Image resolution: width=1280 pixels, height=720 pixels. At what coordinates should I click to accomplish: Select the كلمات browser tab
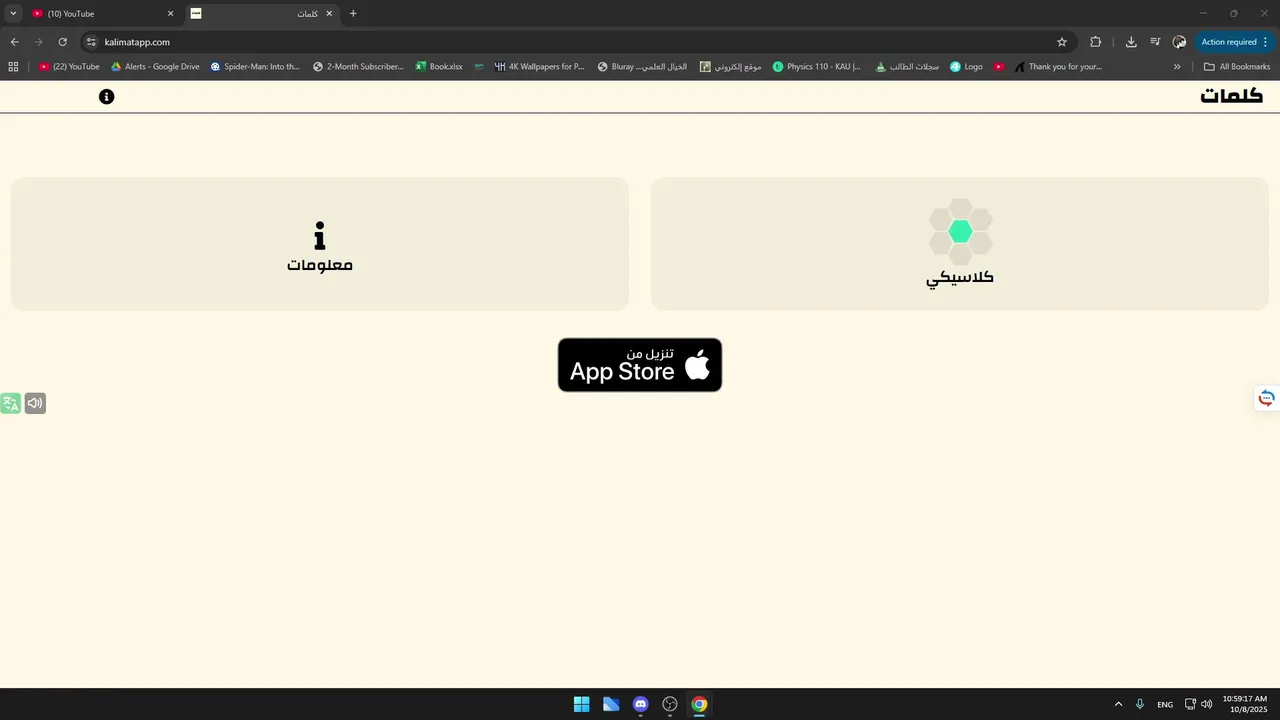point(262,14)
